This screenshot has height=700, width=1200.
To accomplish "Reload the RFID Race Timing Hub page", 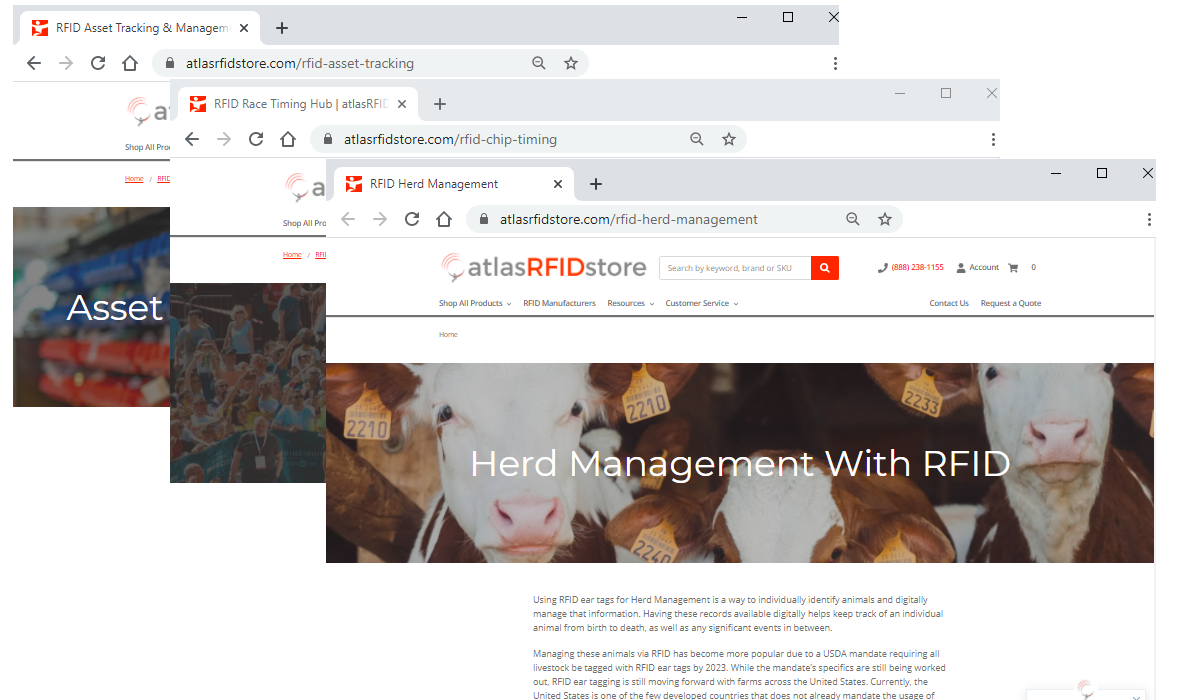I will [256, 139].
